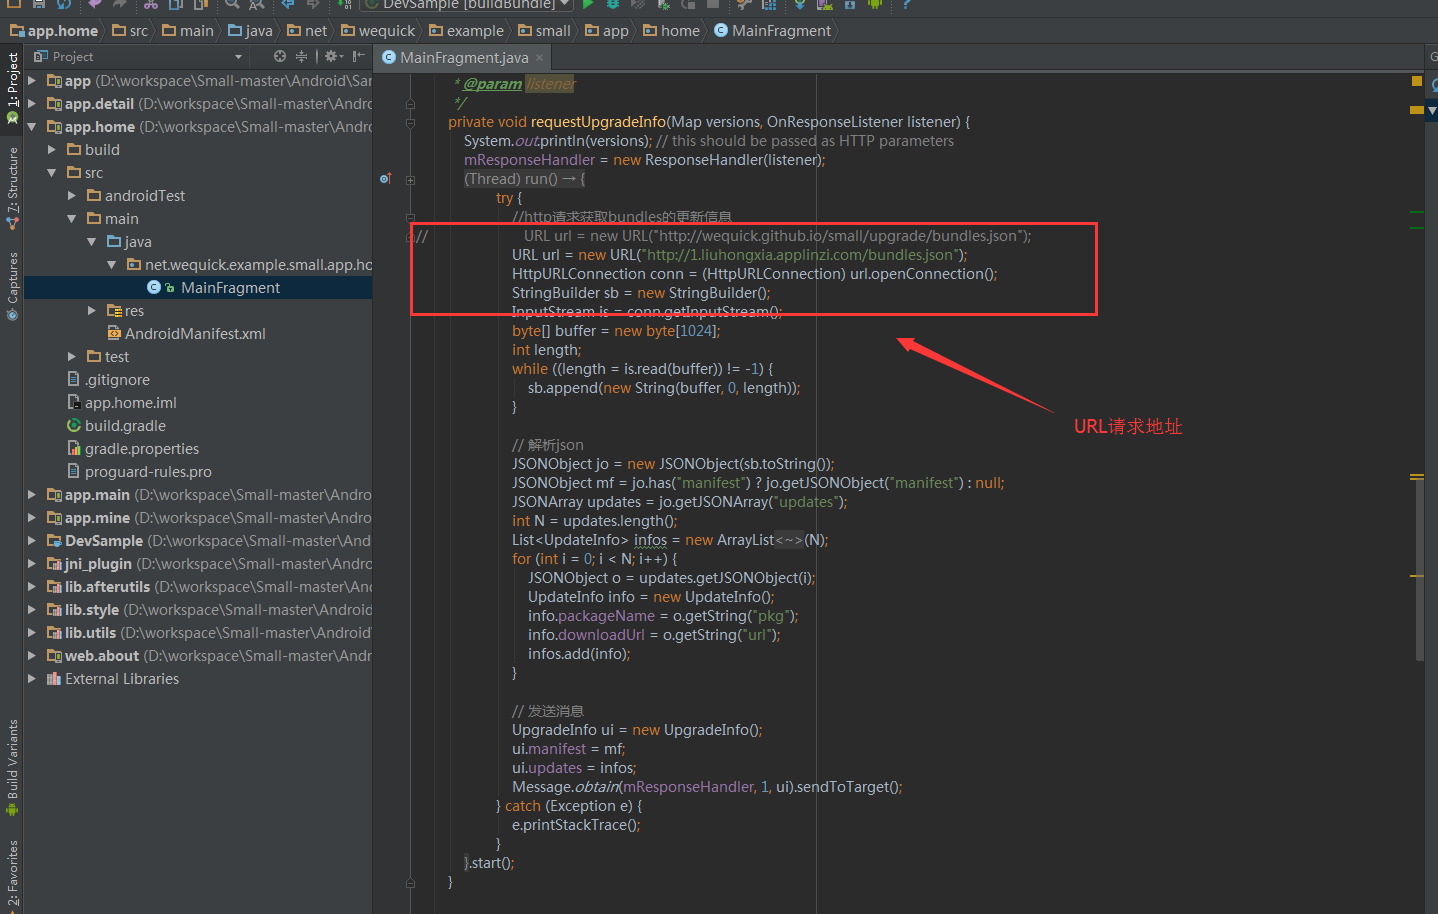Select the MainFragment.java editor tab
The height and width of the screenshot is (914, 1438).
(464, 58)
